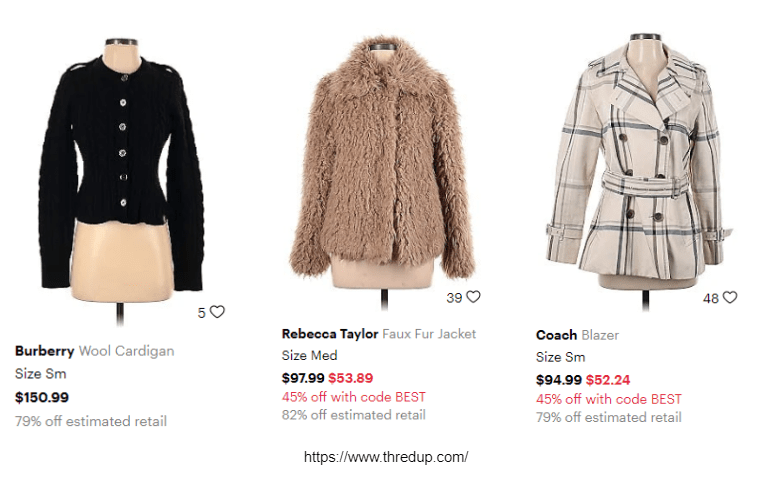Image resolution: width=759 pixels, height=483 pixels.
Task: Click heart icon on Rebecca Taylor jacket
Action: pyautogui.click(x=473, y=297)
